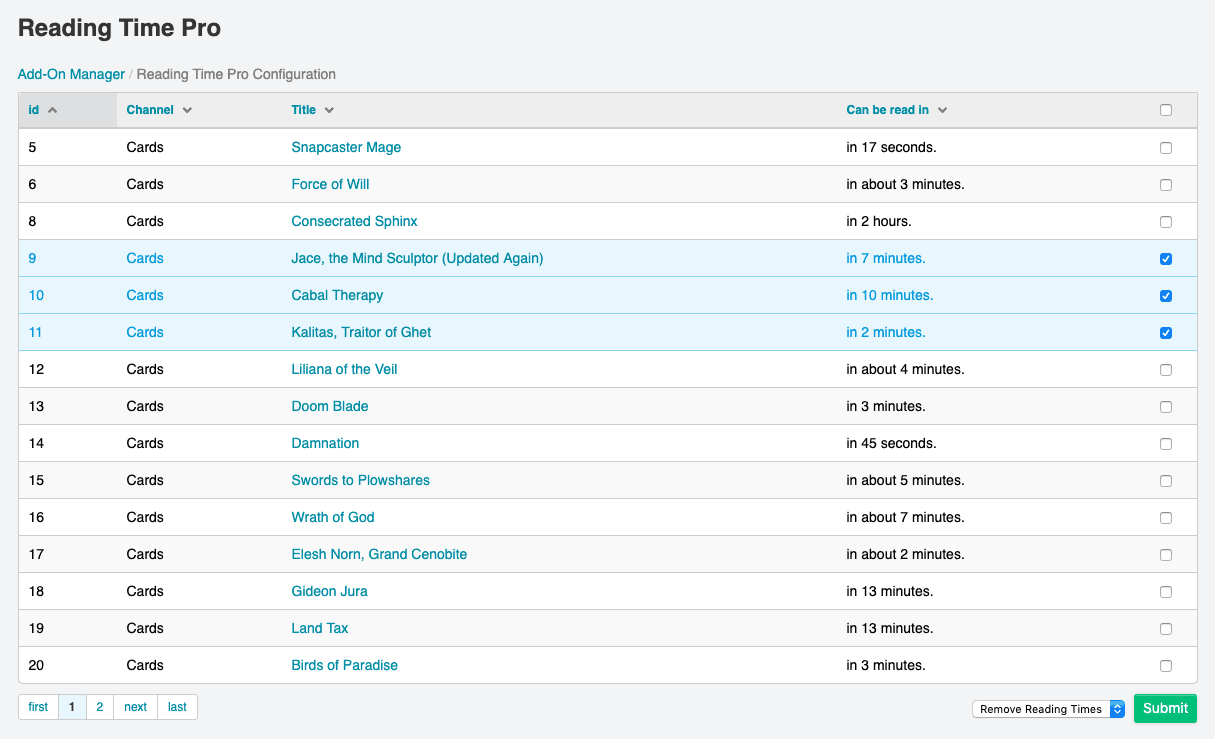Open the Wrath of God entry
Screen dimensions: 1215x739
pyautogui.click(x=333, y=517)
